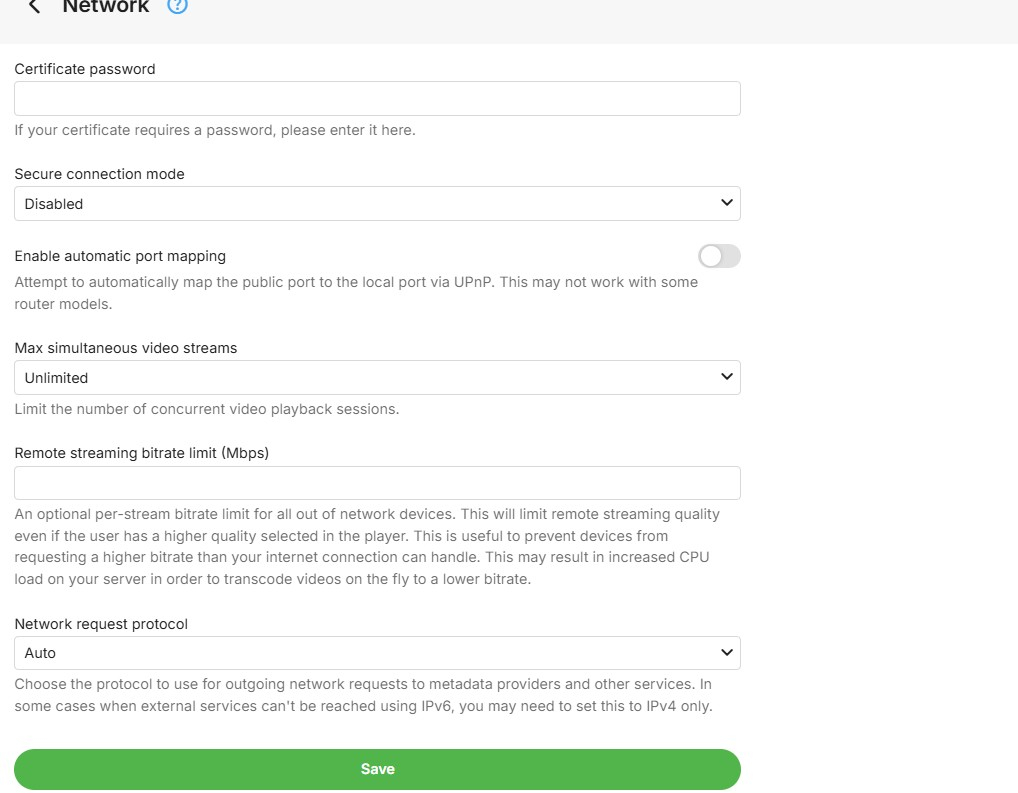Viewport: 1018px width, 793px height.
Task: Open the Secure connection mode dropdown
Action: pyautogui.click(x=377, y=204)
